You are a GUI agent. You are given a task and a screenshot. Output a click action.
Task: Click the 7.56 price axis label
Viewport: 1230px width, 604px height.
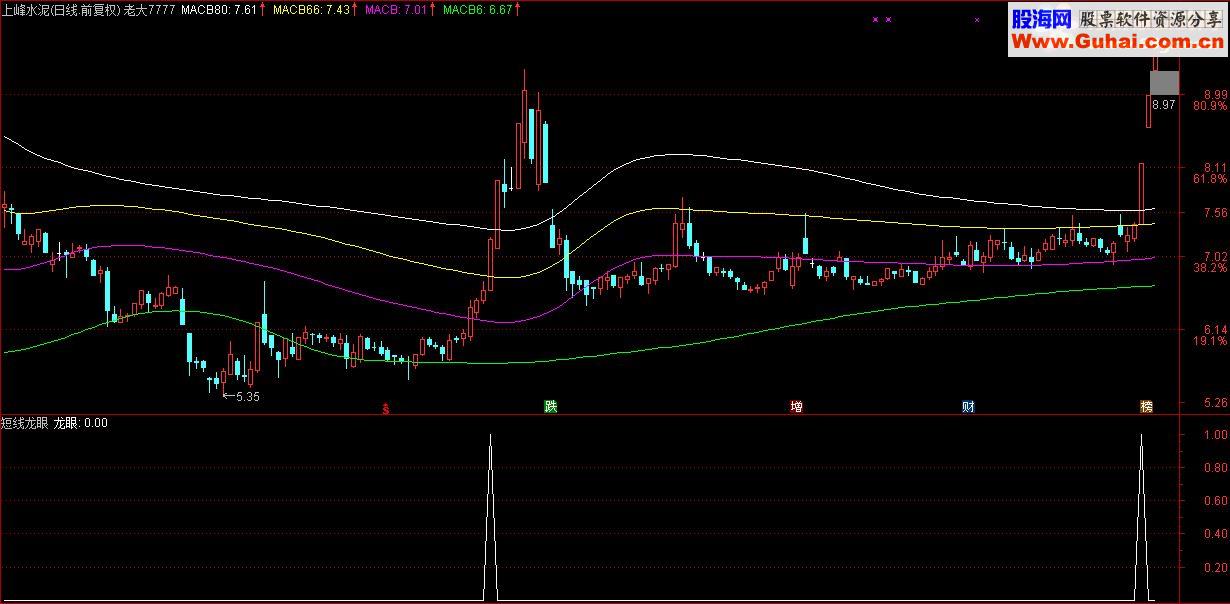click(1215, 213)
